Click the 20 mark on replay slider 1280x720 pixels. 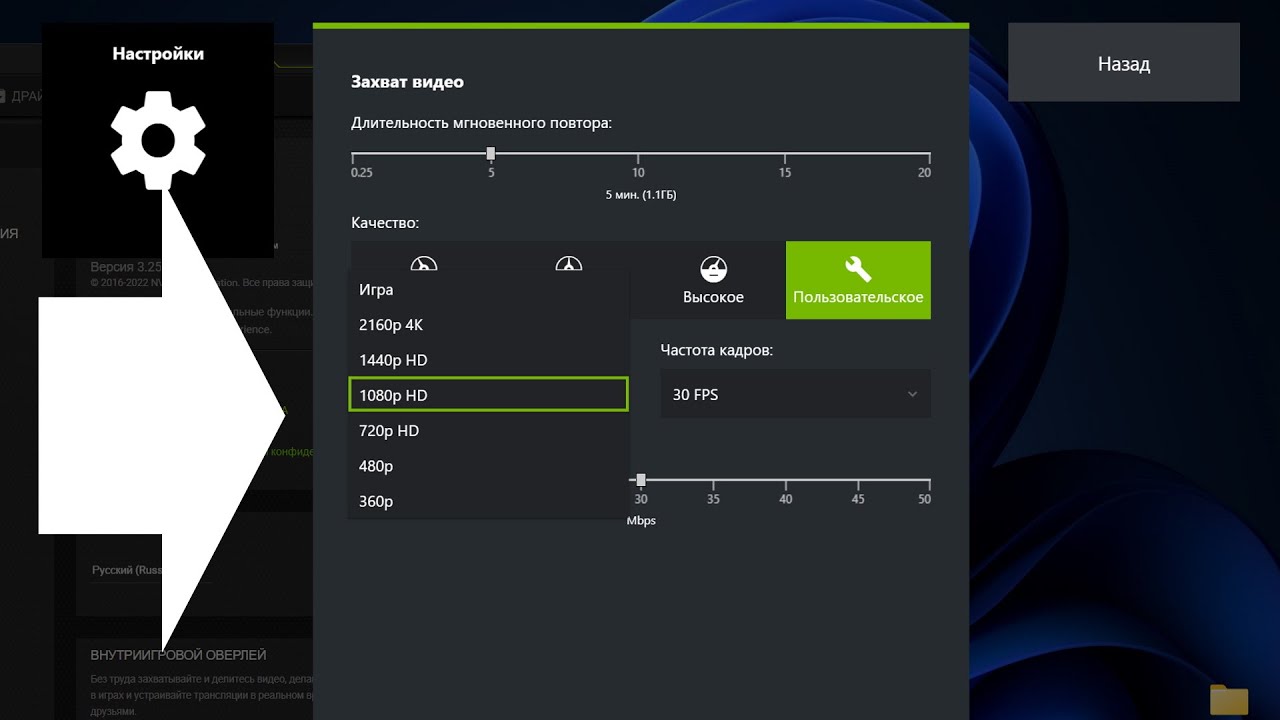point(924,173)
